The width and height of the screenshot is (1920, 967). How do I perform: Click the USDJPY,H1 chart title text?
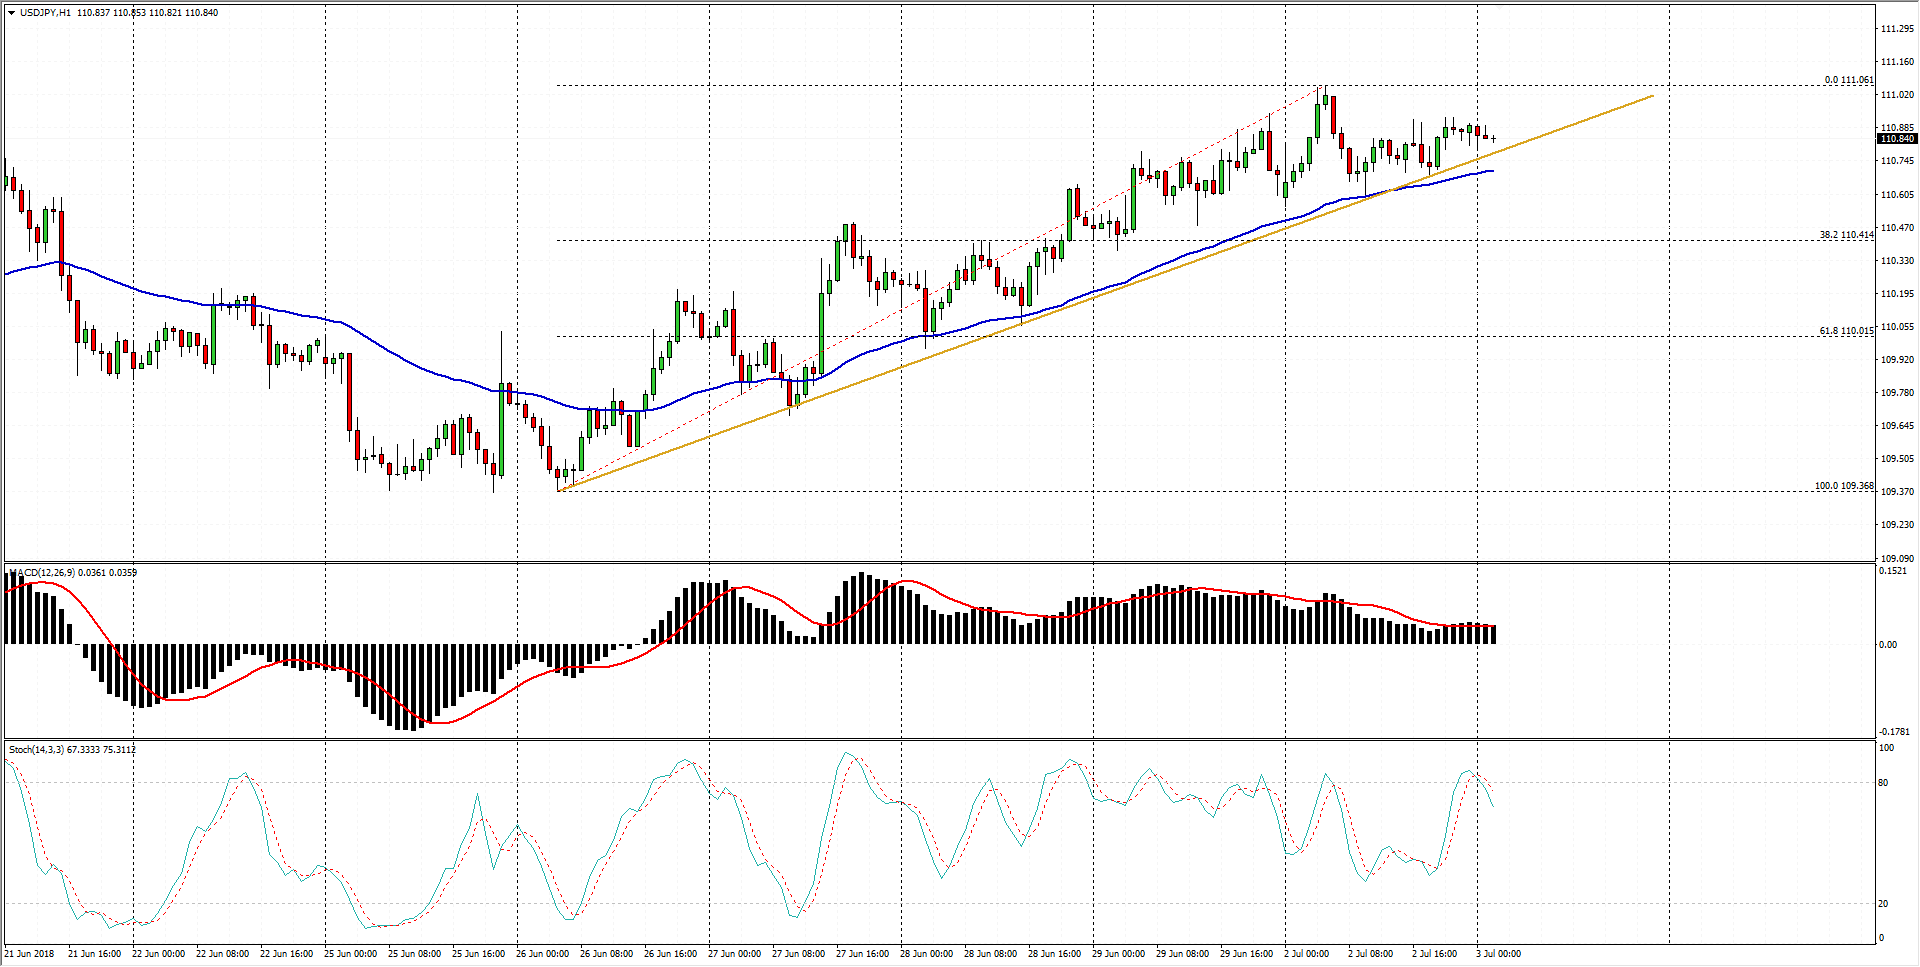45,13
